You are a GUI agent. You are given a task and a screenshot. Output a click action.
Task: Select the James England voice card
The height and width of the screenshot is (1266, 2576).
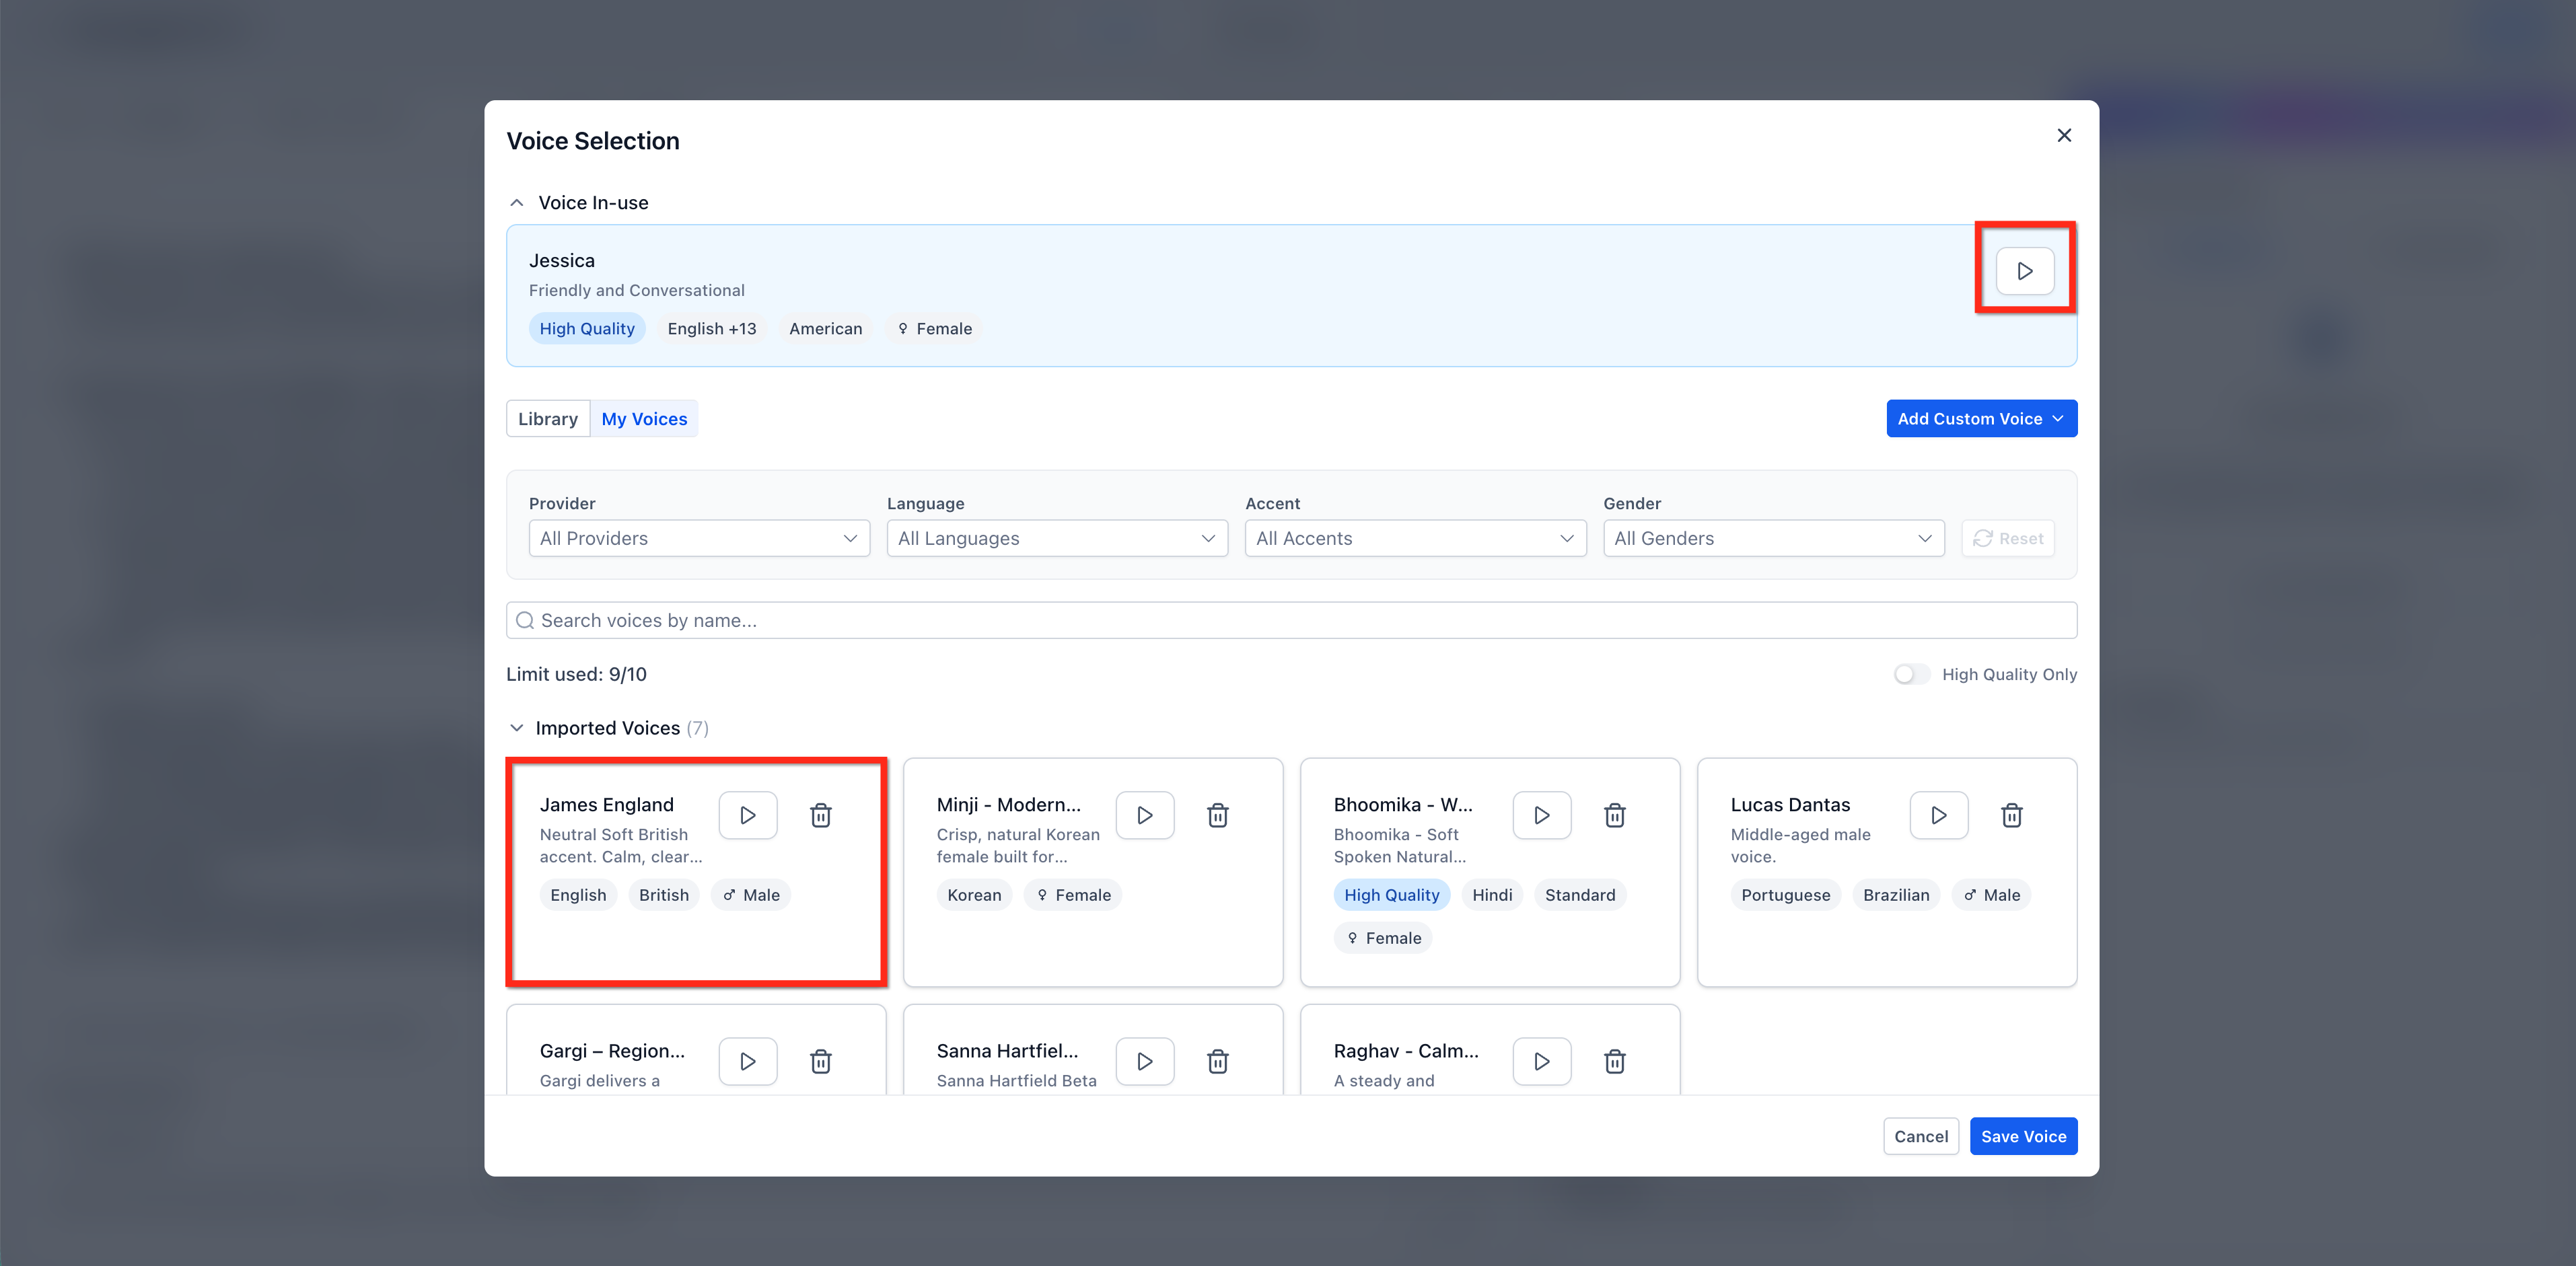click(696, 872)
